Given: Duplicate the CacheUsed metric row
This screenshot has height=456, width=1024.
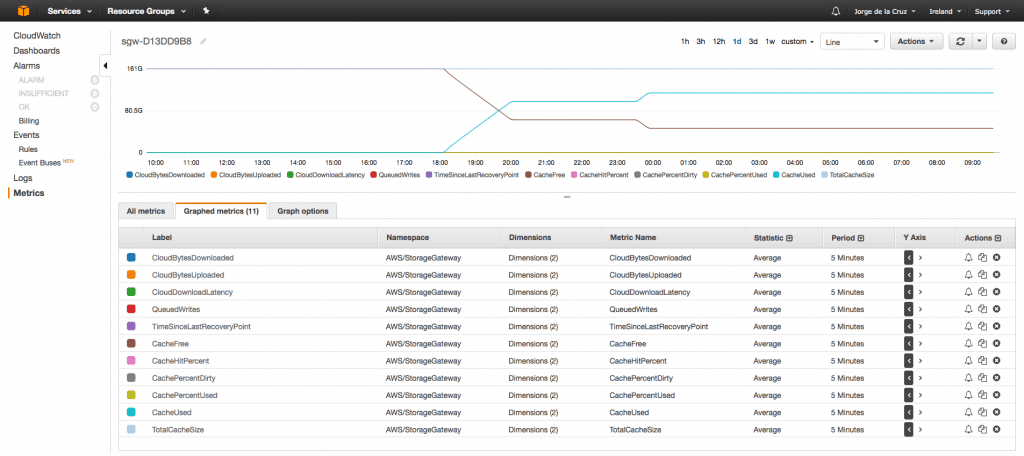Looking at the screenshot, I should [982, 412].
